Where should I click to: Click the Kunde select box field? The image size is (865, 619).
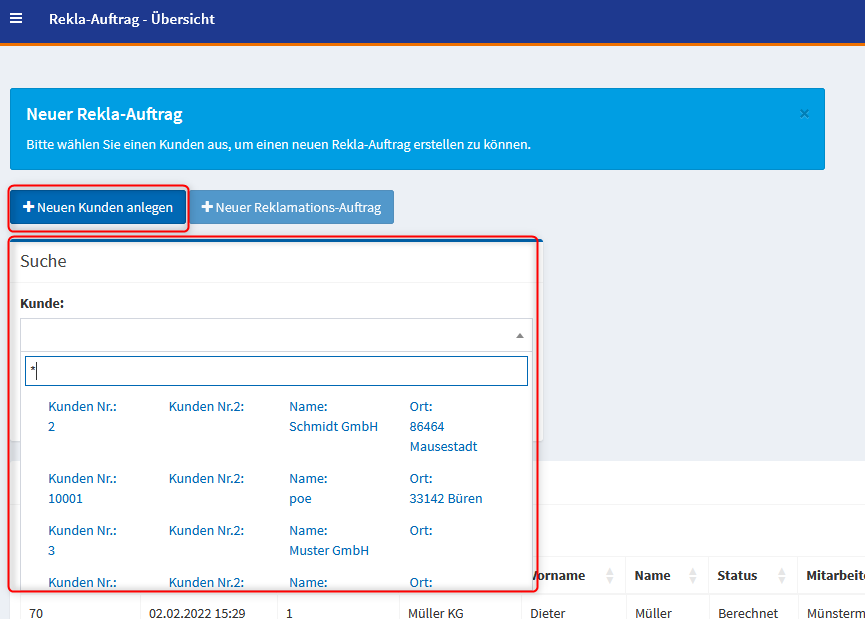pos(265,335)
